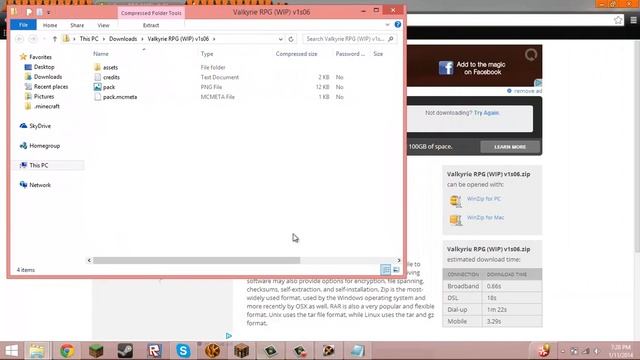Select the credits text document icon

click(97, 77)
